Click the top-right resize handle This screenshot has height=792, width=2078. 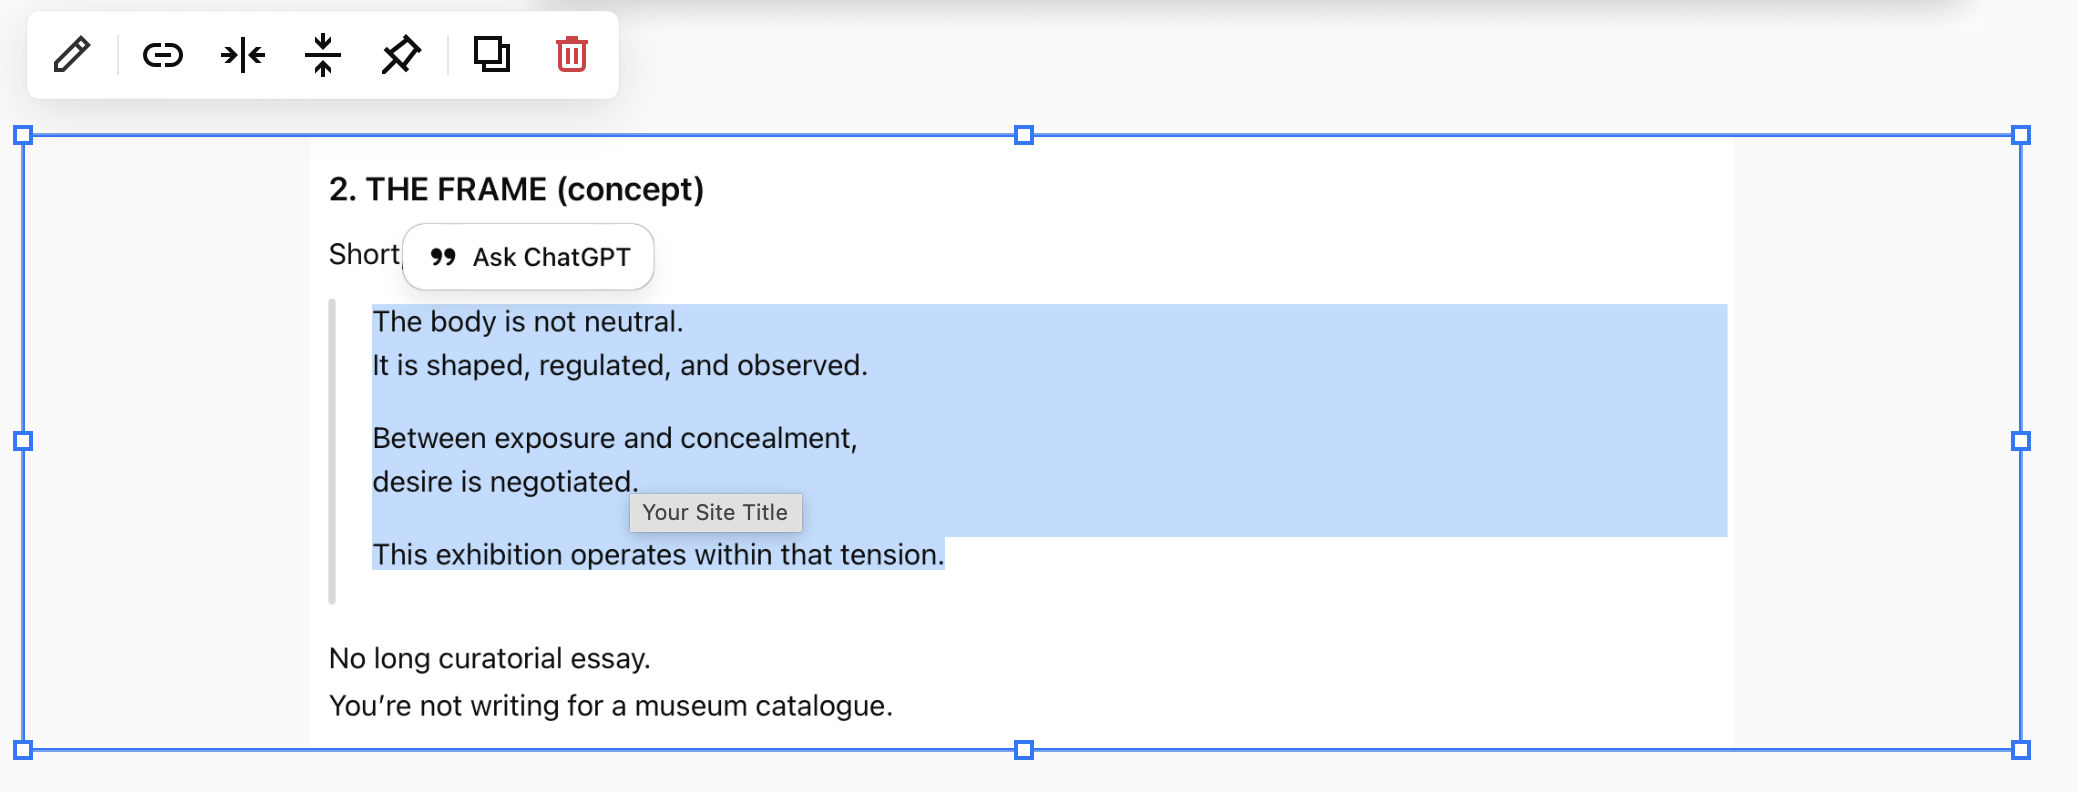[2021, 135]
